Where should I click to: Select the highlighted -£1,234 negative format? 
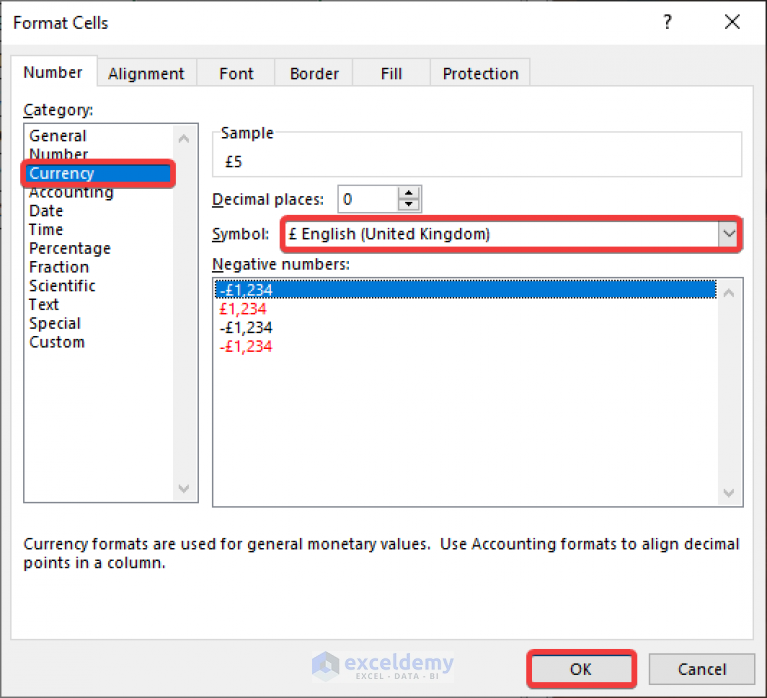coord(466,290)
